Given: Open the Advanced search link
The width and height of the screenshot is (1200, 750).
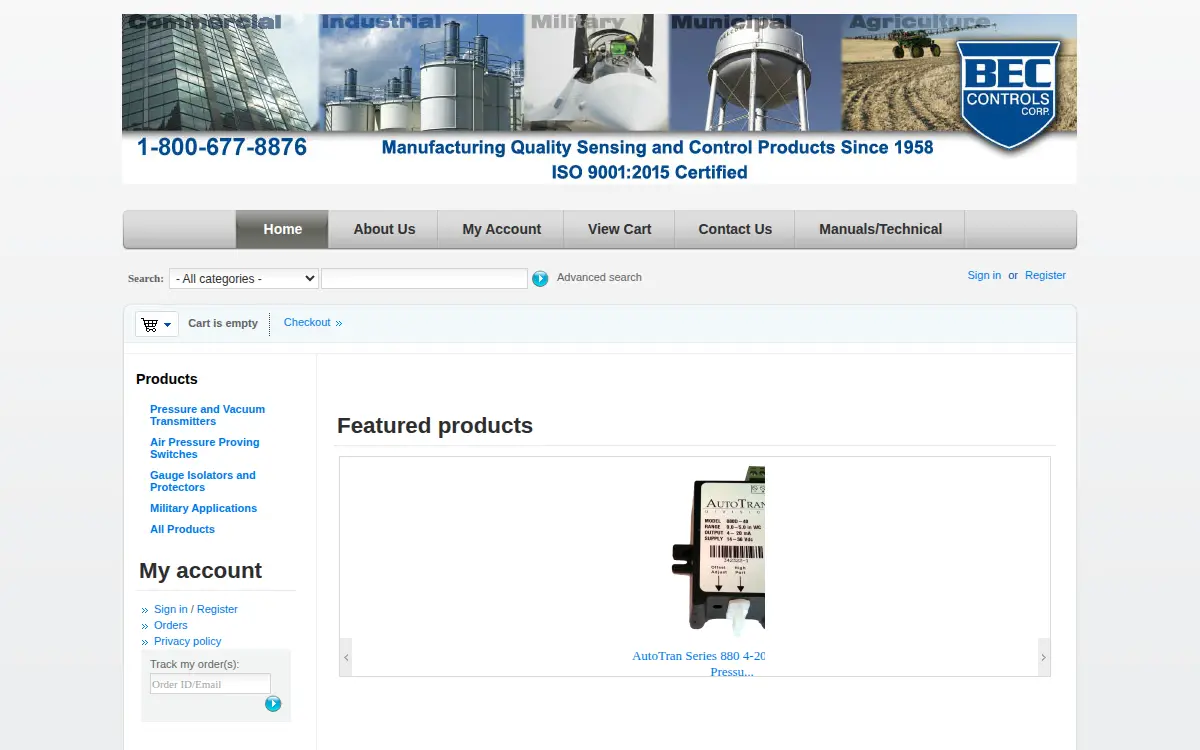Looking at the screenshot, I should point(599,277).
